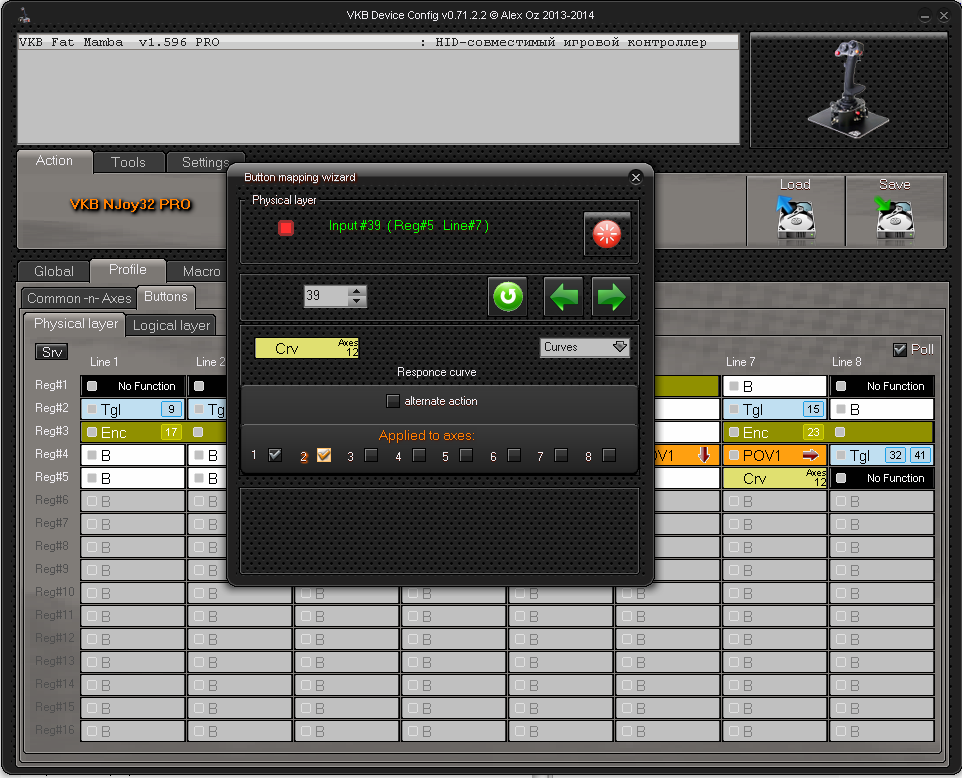Switch to the Action tab
This screenshot has height=778, width=962.
54,161
